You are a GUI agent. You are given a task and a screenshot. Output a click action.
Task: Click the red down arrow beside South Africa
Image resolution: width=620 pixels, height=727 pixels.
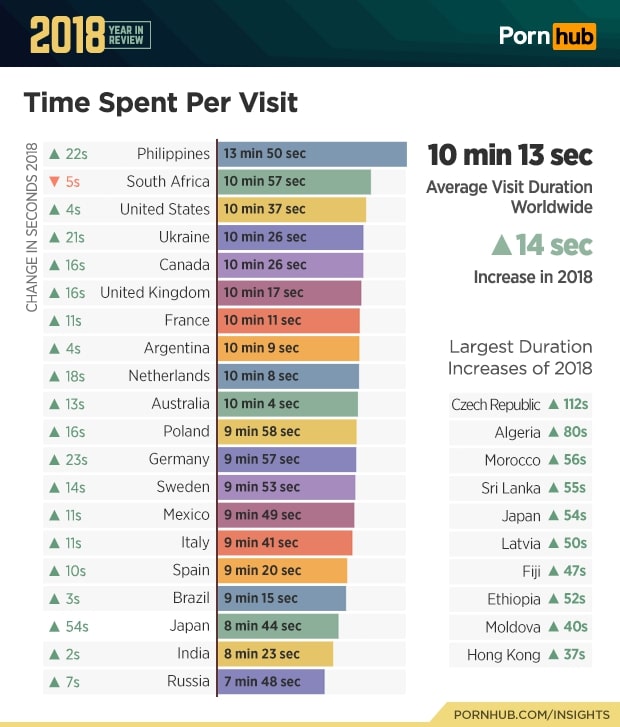[x=55, y=182]
